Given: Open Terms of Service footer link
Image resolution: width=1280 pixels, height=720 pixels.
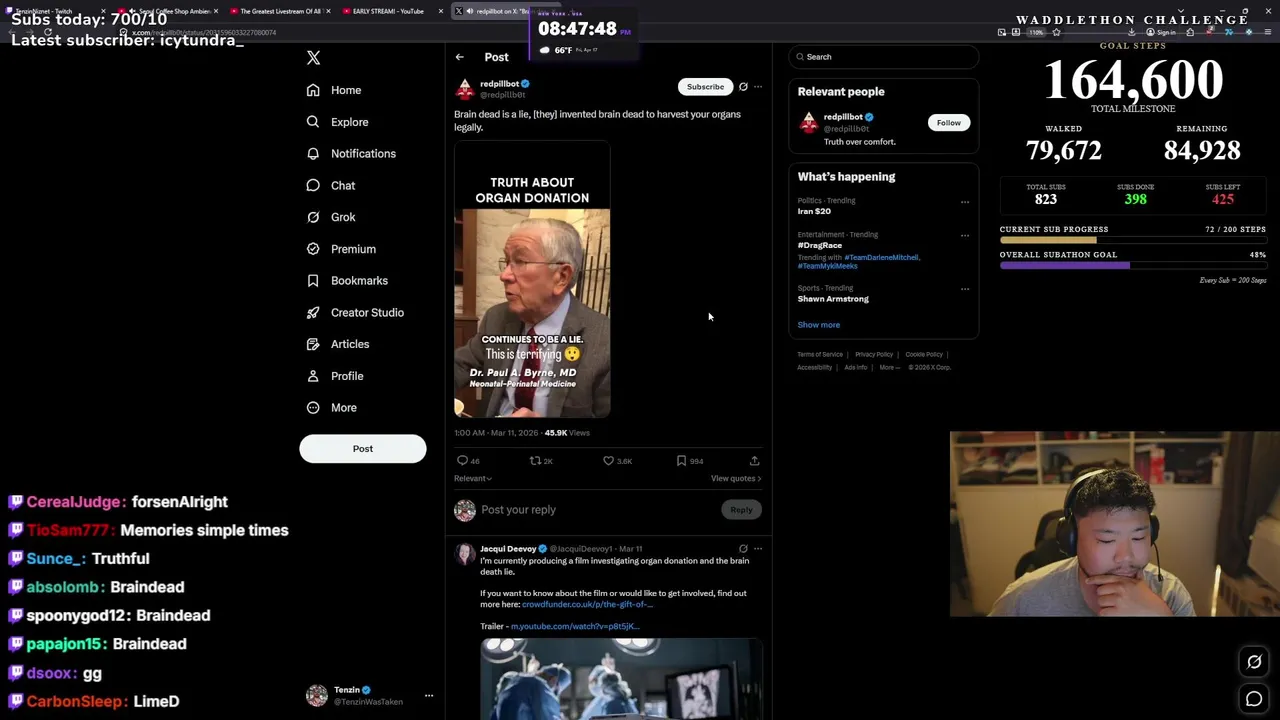Looking at the screenshot, I should (820, 355).
